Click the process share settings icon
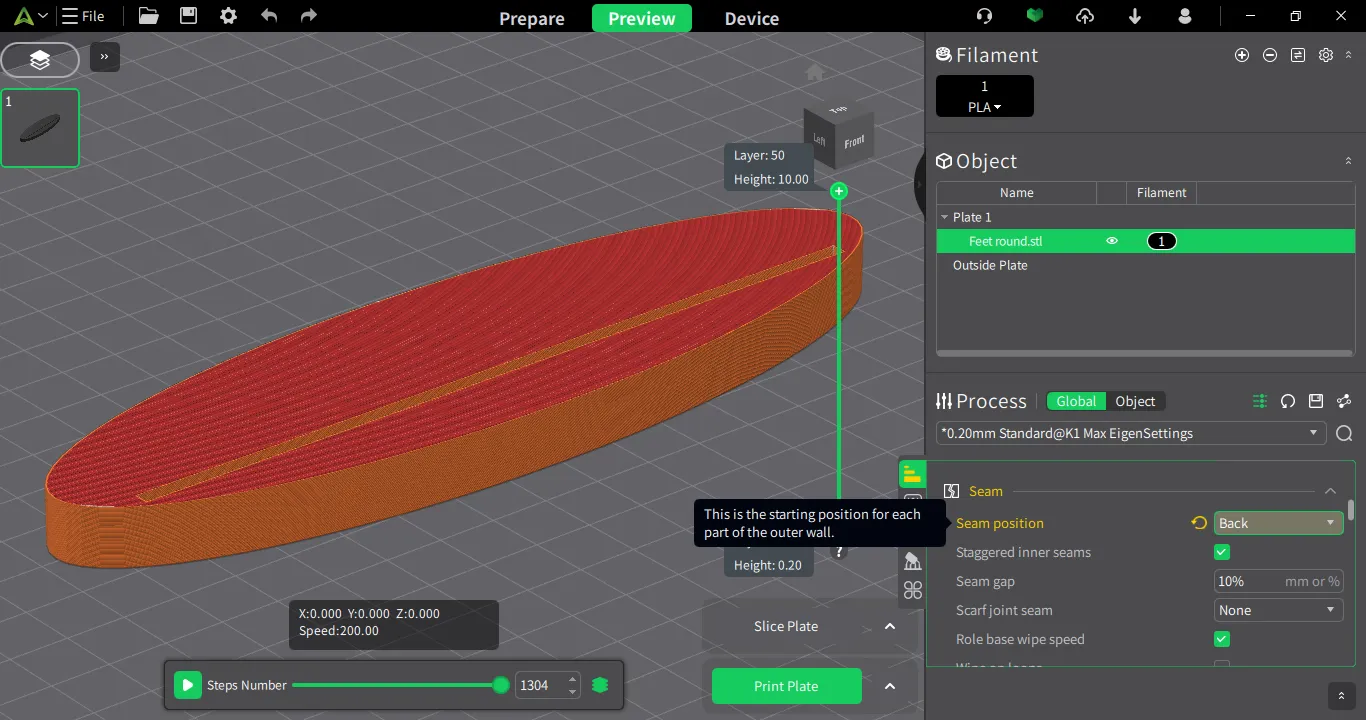1366x720 pixels. tap(1344, 401)
